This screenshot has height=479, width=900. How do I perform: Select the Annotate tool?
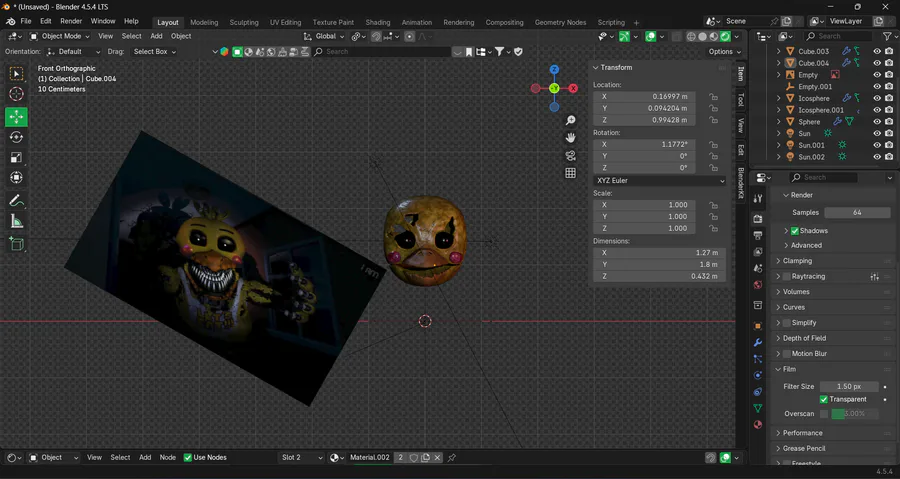[x=16, y=201]
